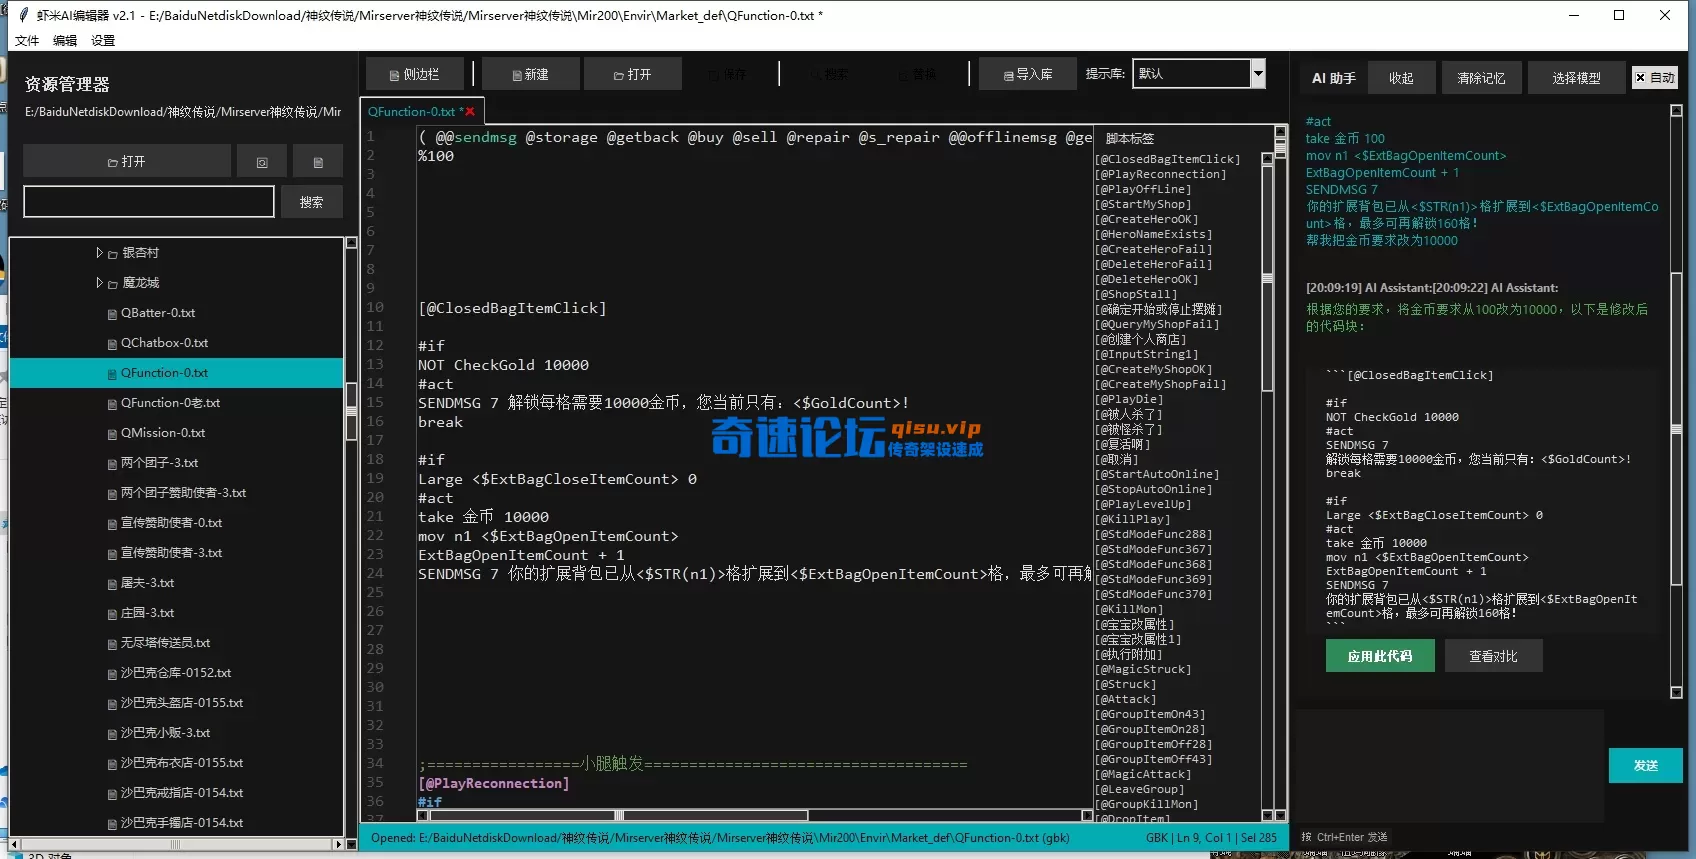
Task: Jump to [@StartMyShop] in script labels list
Action: coord(1143,204)
